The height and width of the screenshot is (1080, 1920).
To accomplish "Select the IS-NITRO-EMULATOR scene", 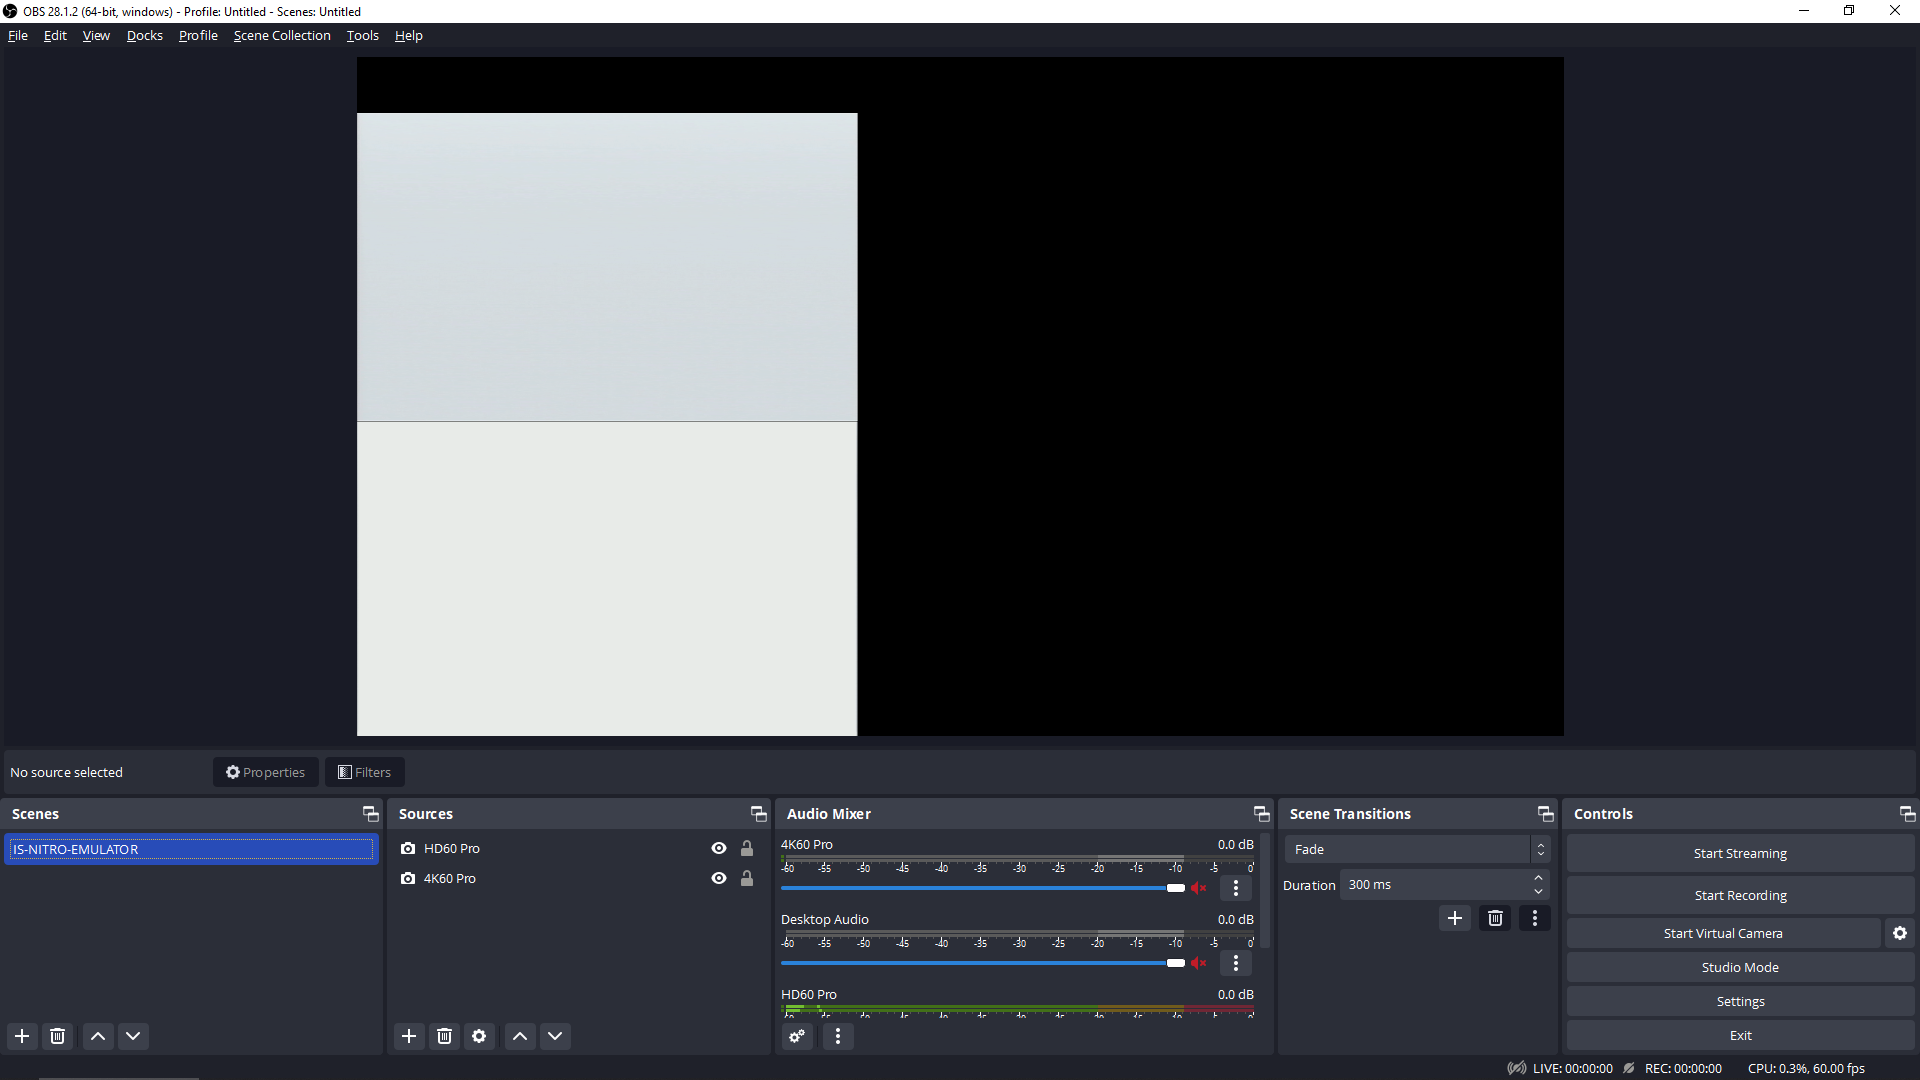I will point(191,849).
